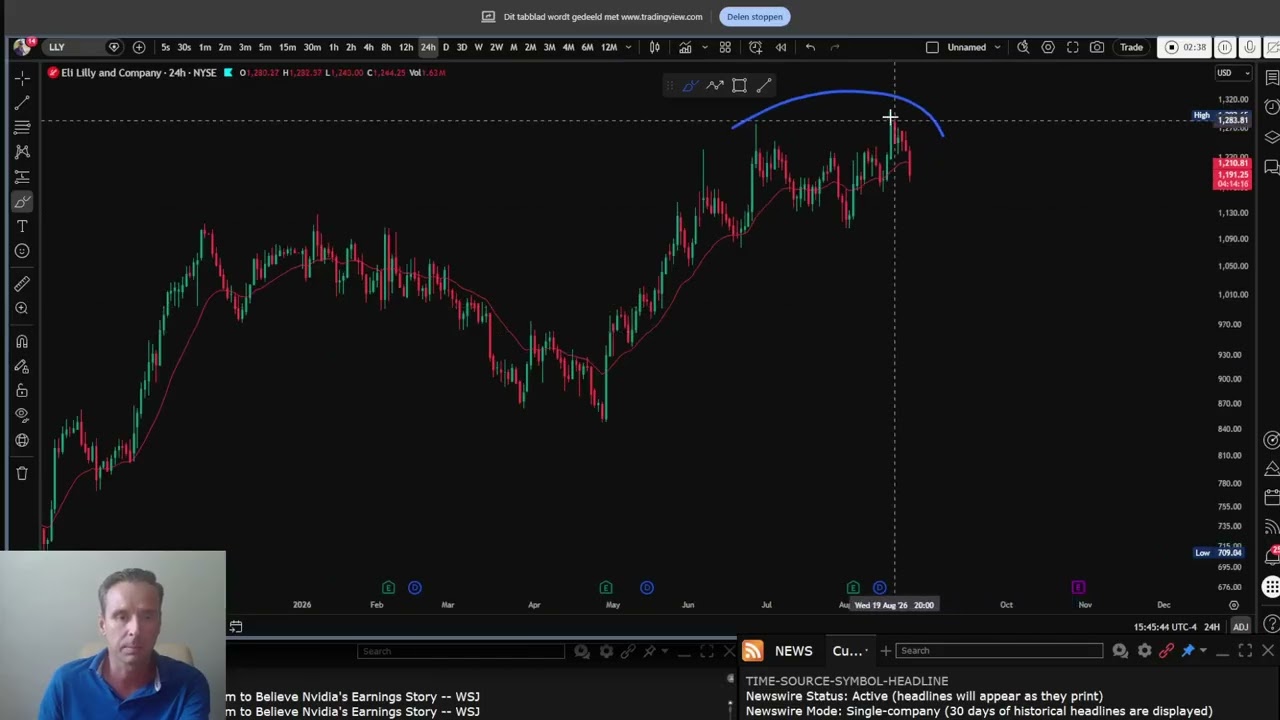Open the candlestick chart type selector
The width and height of the screenshot is (1280, 720).
[655, 47]
